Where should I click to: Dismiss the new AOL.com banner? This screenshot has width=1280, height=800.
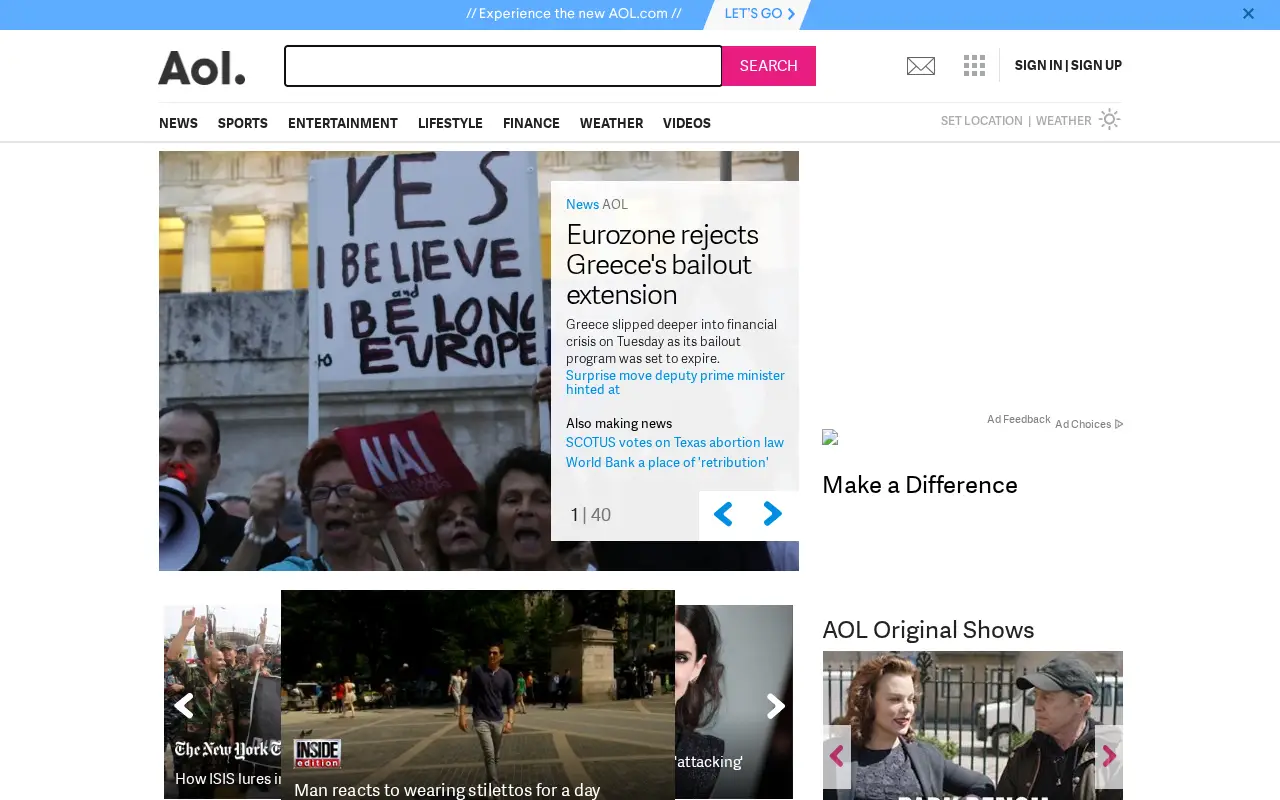pos(1248,14)
